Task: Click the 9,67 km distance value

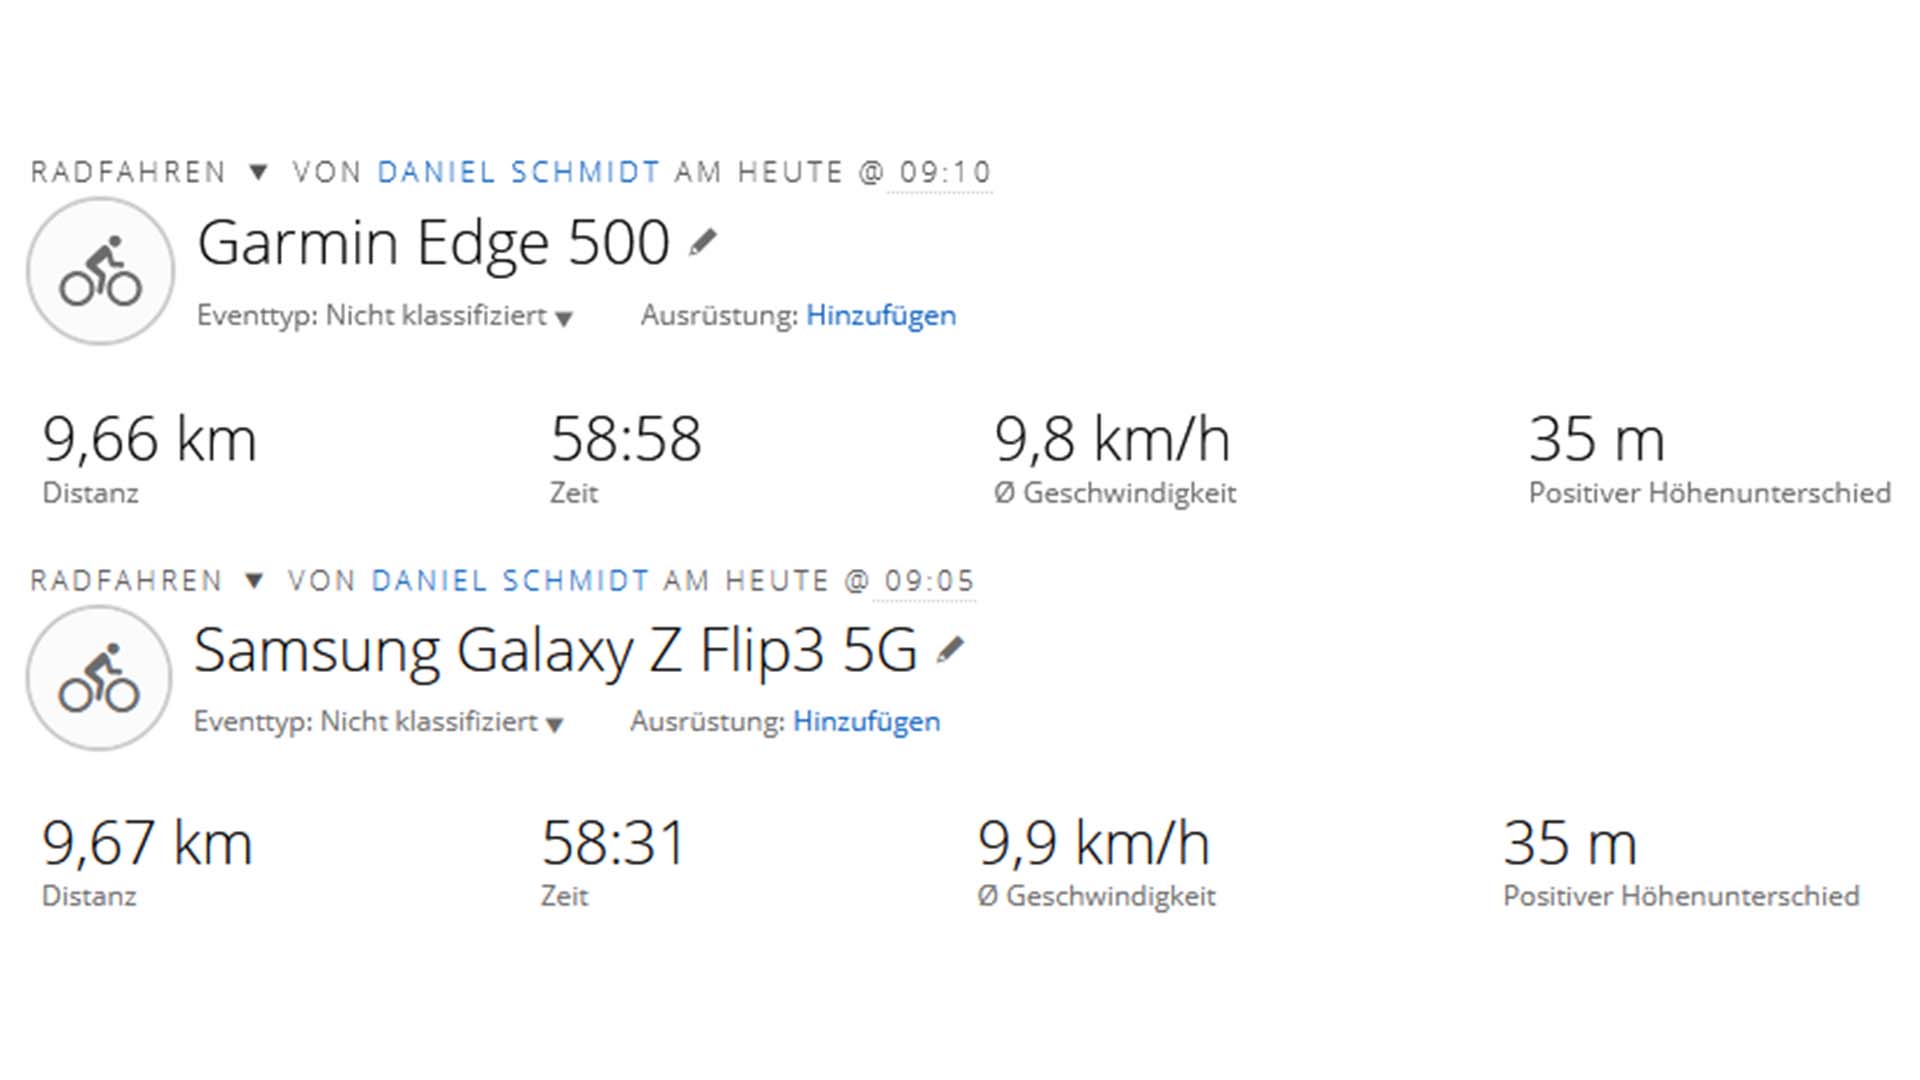Action: tap(147, 843)
